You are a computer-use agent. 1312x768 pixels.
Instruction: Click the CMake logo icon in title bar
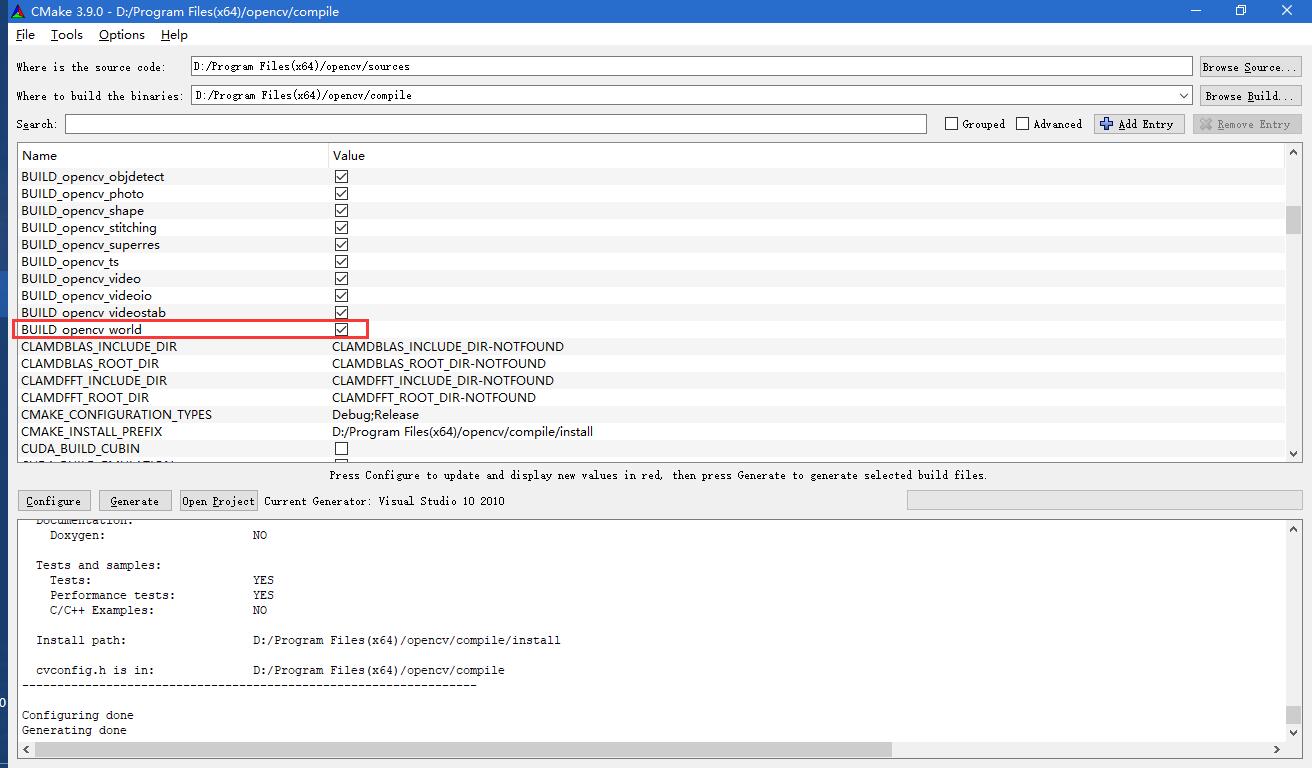click(x=17, y=11)
